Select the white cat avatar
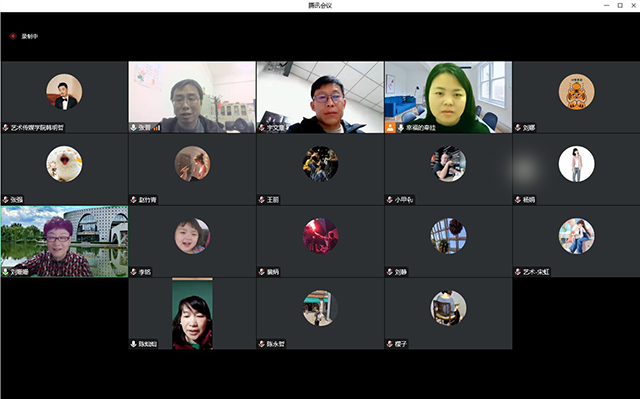This screenshot has height=399, width=640. point(64,164)
